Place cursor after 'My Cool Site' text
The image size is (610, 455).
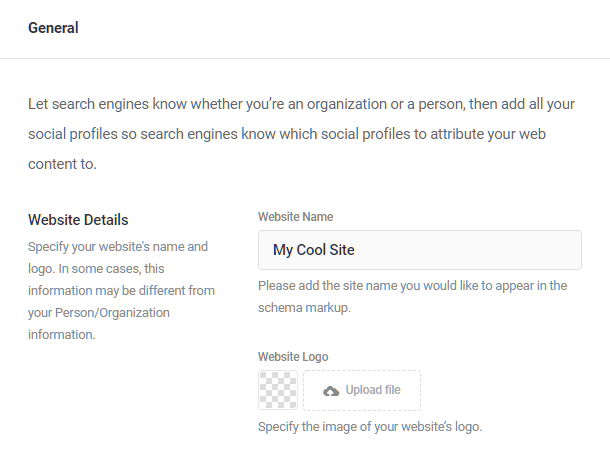point(356,250)
